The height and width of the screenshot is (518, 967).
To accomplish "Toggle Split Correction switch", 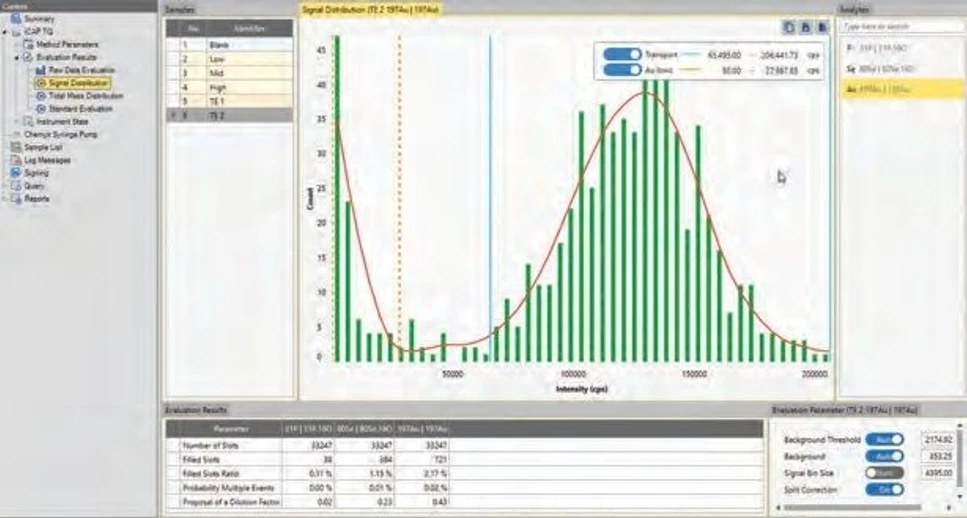I will point(884,490).
